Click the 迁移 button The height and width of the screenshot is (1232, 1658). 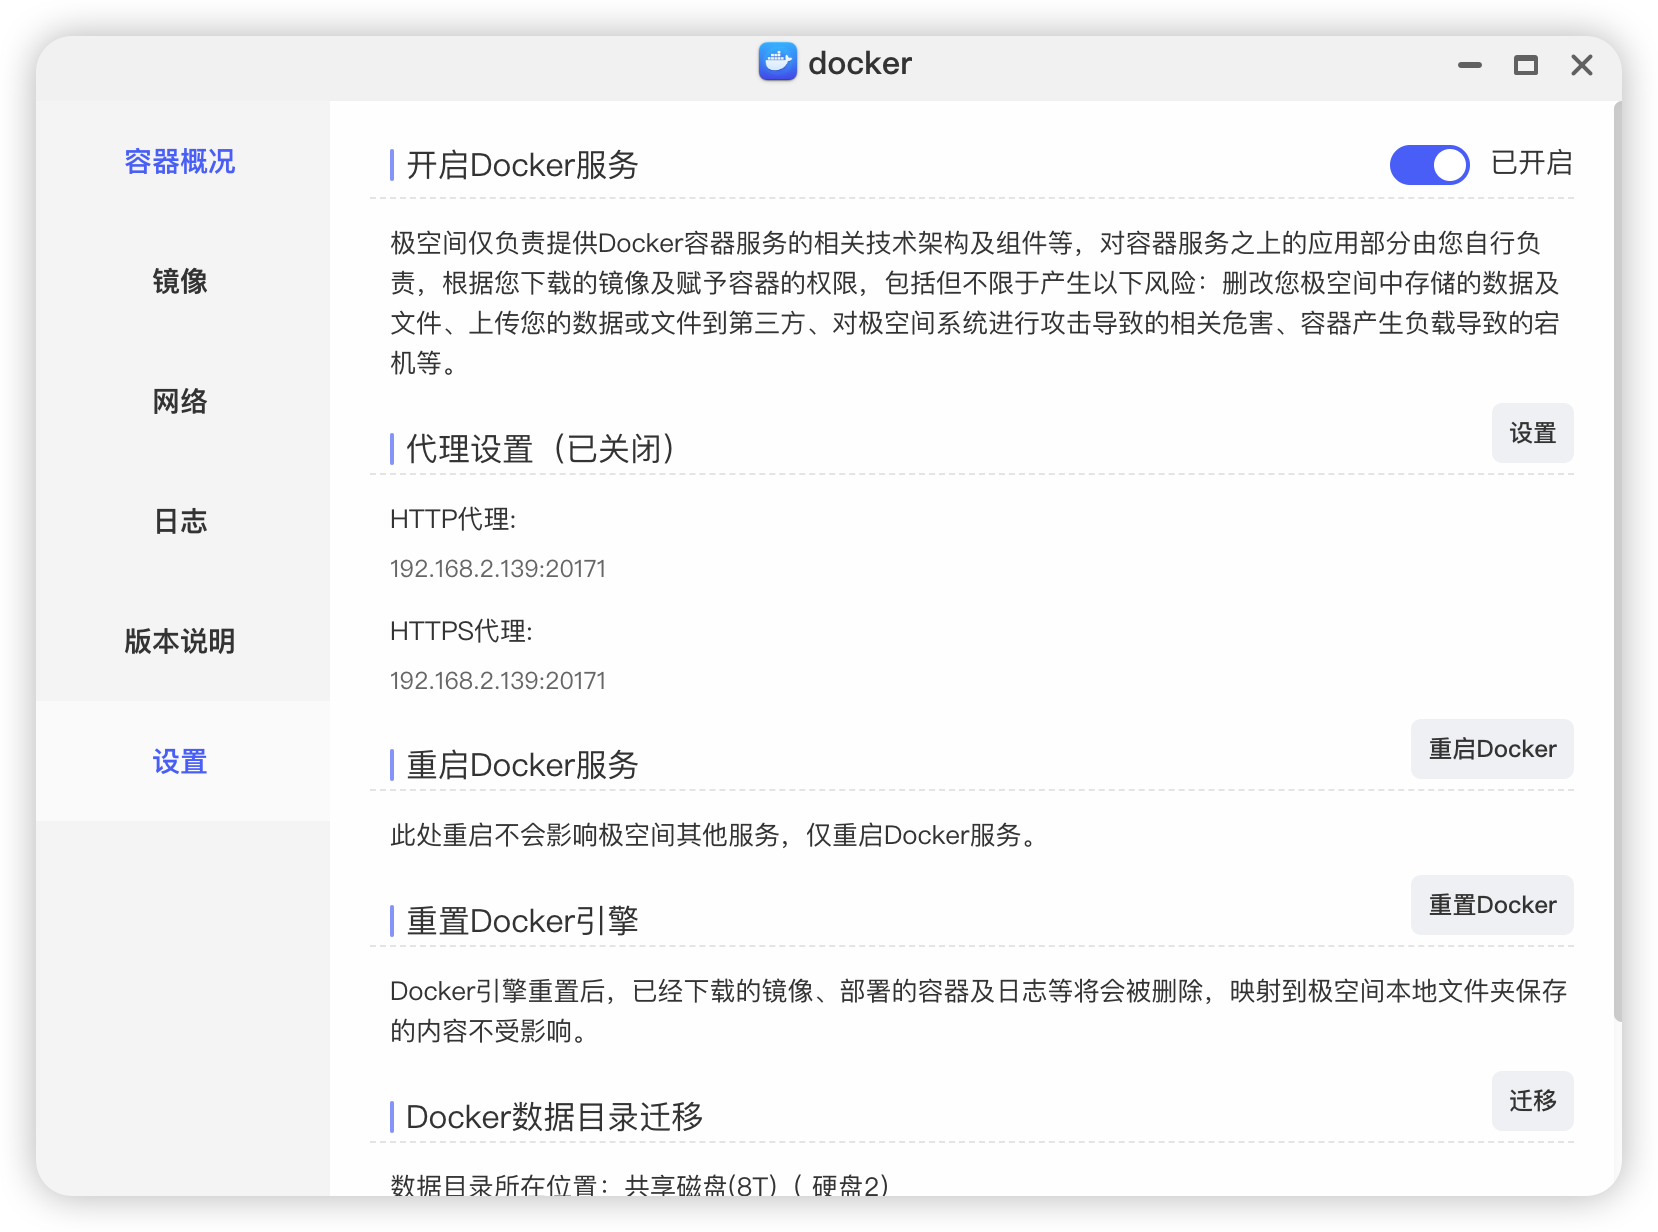point(1532,1101)
